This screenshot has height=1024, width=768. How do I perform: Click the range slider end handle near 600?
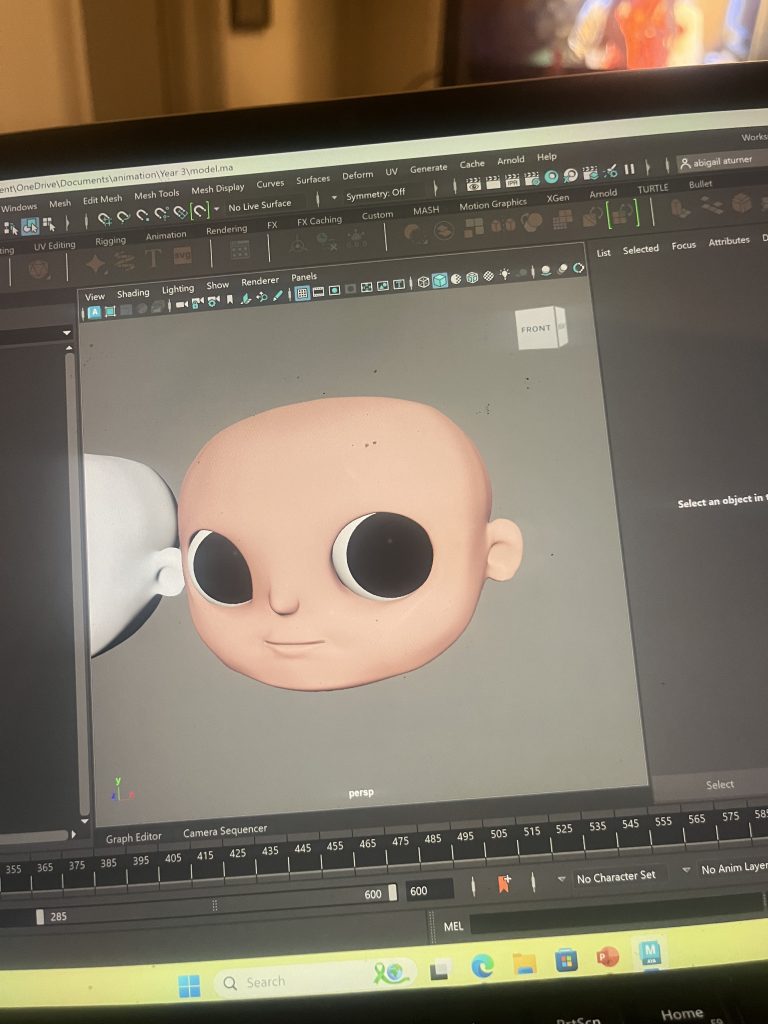[x=392, y=892]
